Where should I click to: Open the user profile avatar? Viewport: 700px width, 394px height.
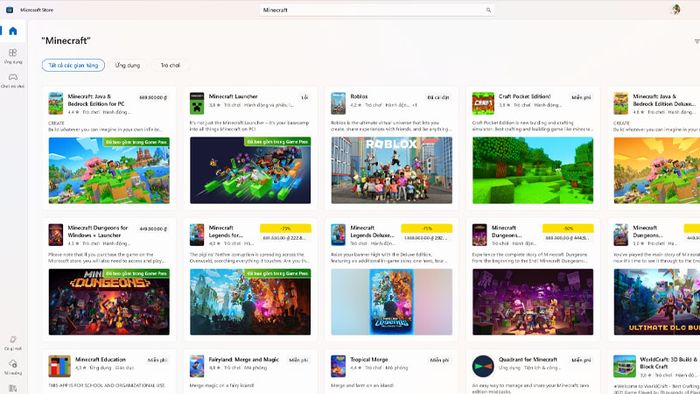click(x=675, y=10)
